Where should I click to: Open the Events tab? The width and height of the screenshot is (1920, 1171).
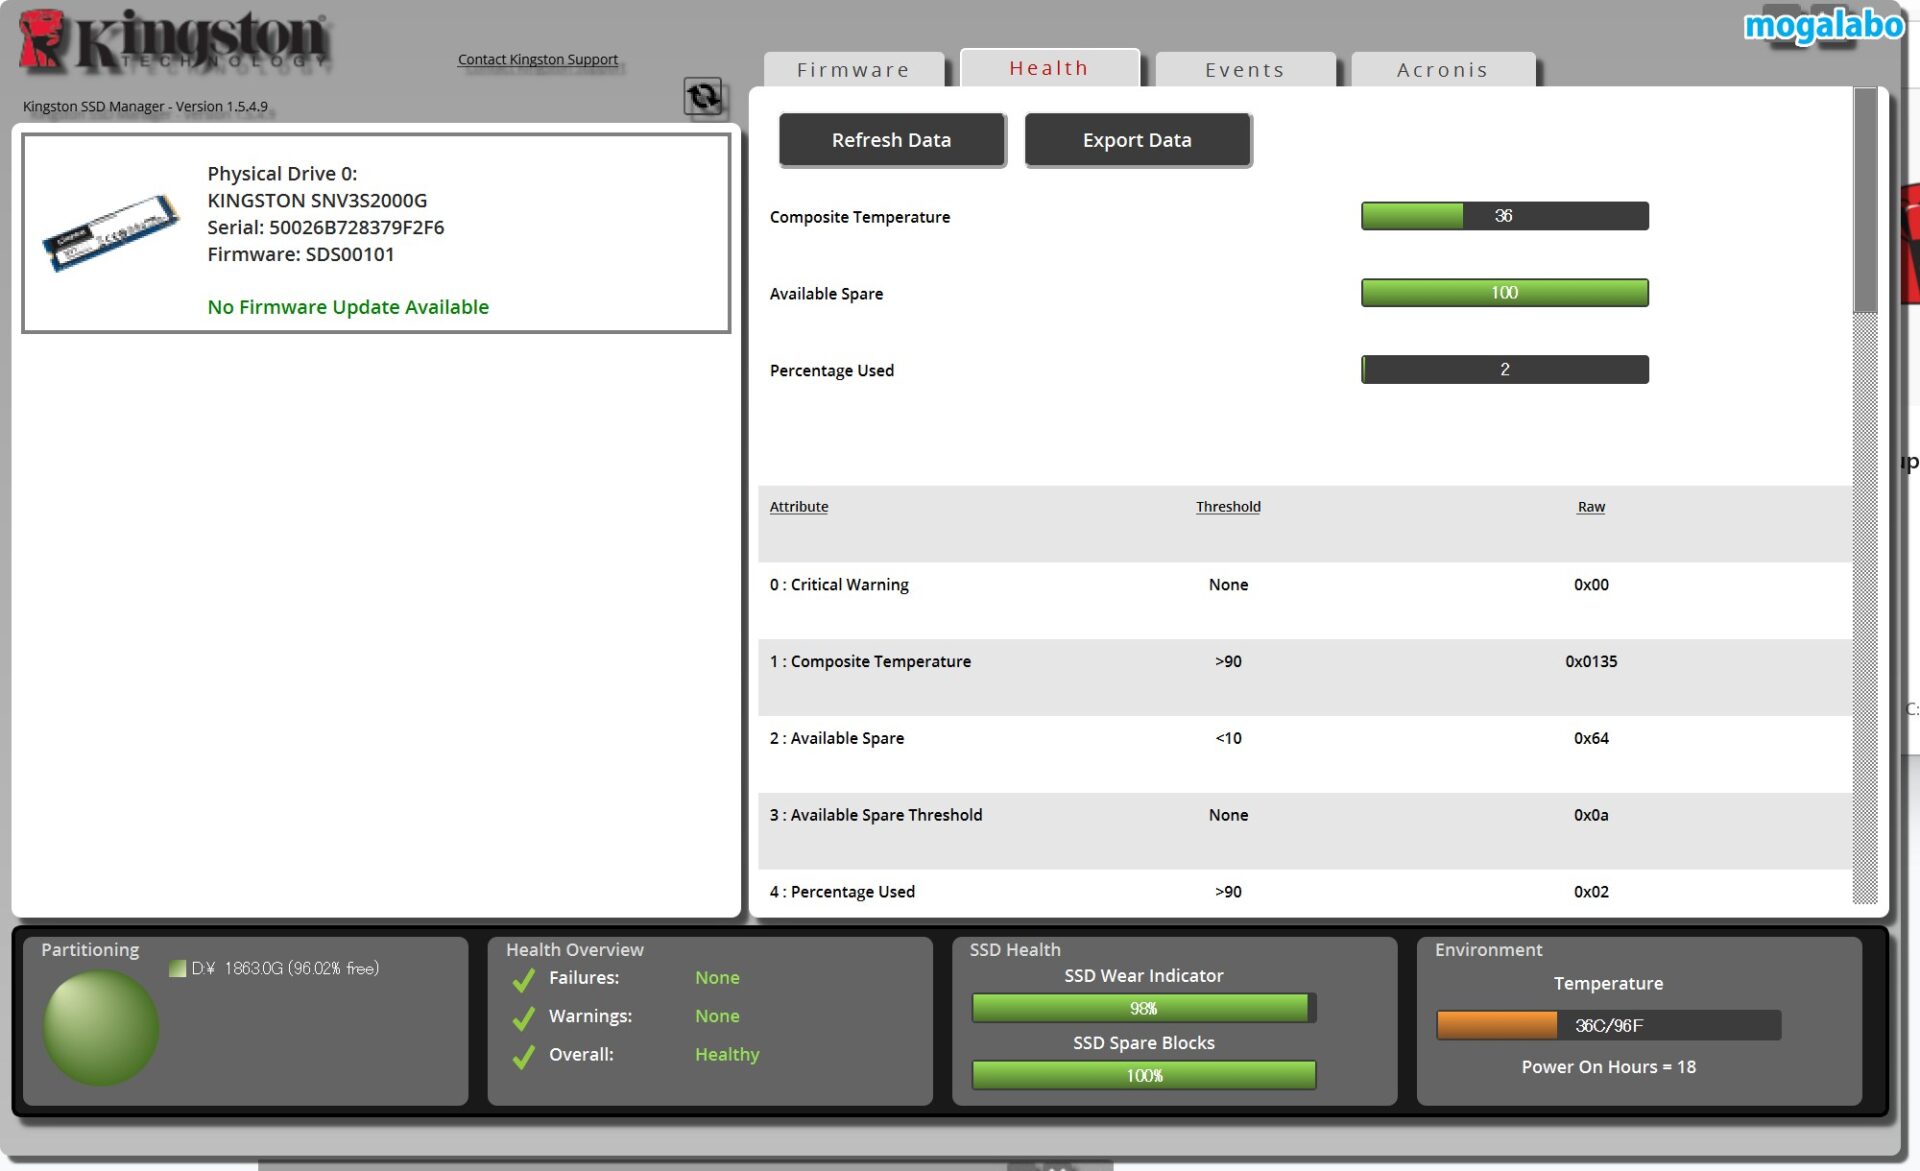pyautogui.click(x=1244, y=69)
